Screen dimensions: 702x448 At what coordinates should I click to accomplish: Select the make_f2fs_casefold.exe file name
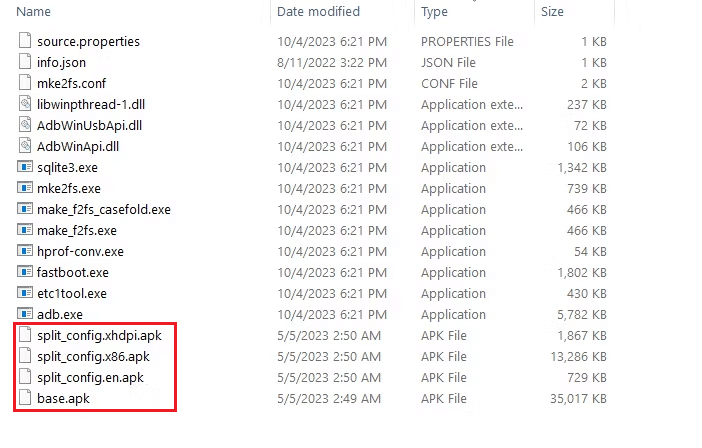pyautogui.click(x=104, y=209)
